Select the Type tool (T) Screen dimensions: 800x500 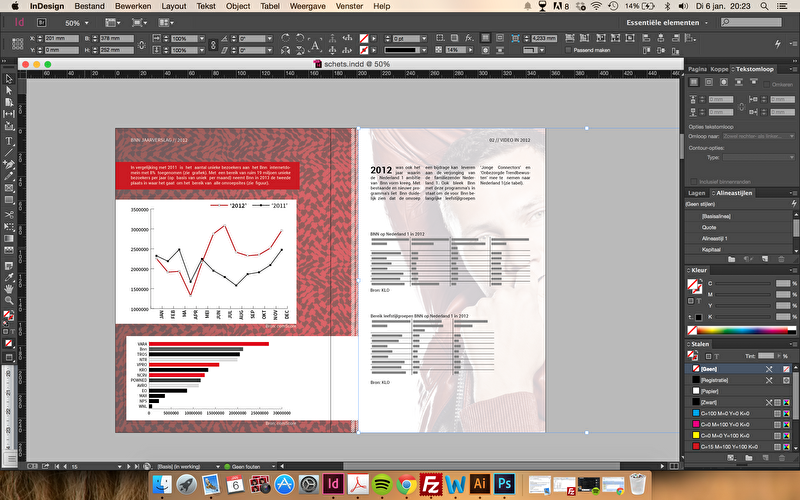(x=9, y=140)
